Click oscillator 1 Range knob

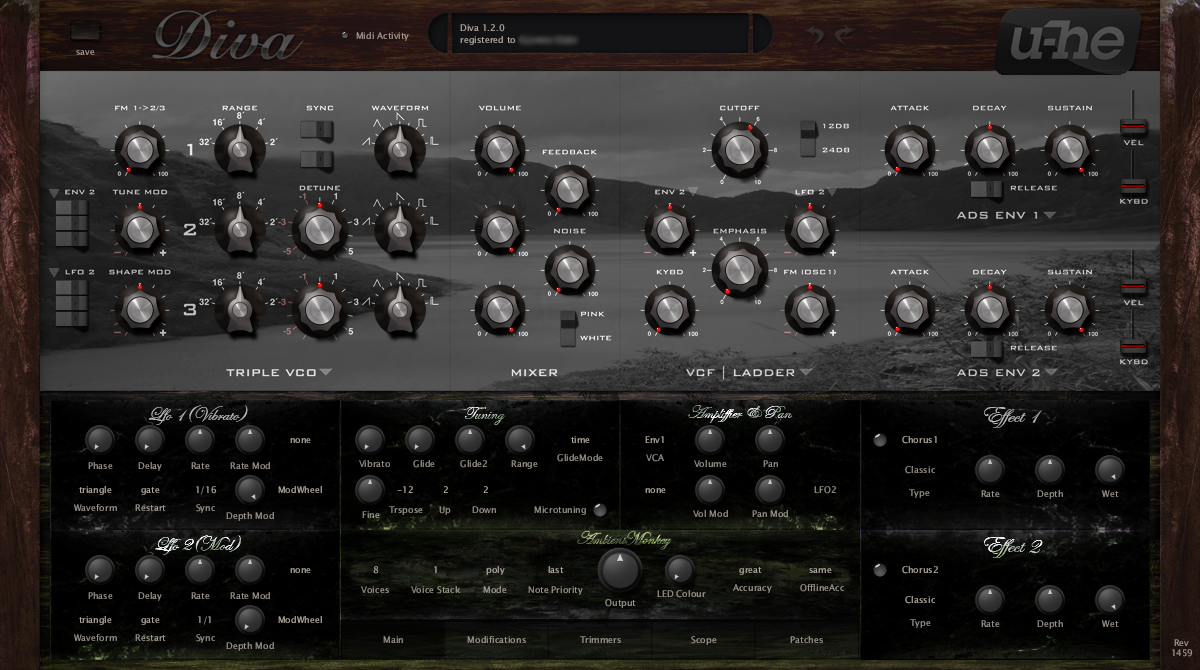(x=238, y=149)
